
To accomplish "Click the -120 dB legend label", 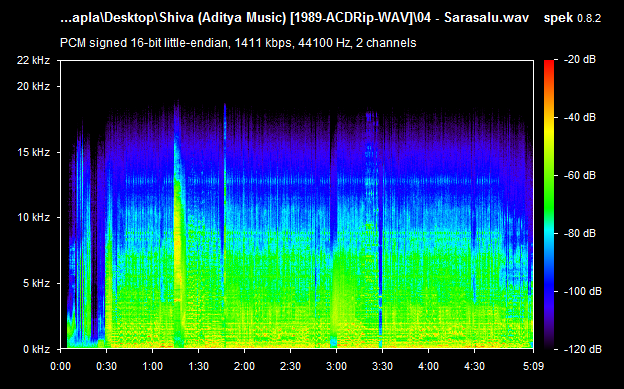I will click(x=583, y=350).
